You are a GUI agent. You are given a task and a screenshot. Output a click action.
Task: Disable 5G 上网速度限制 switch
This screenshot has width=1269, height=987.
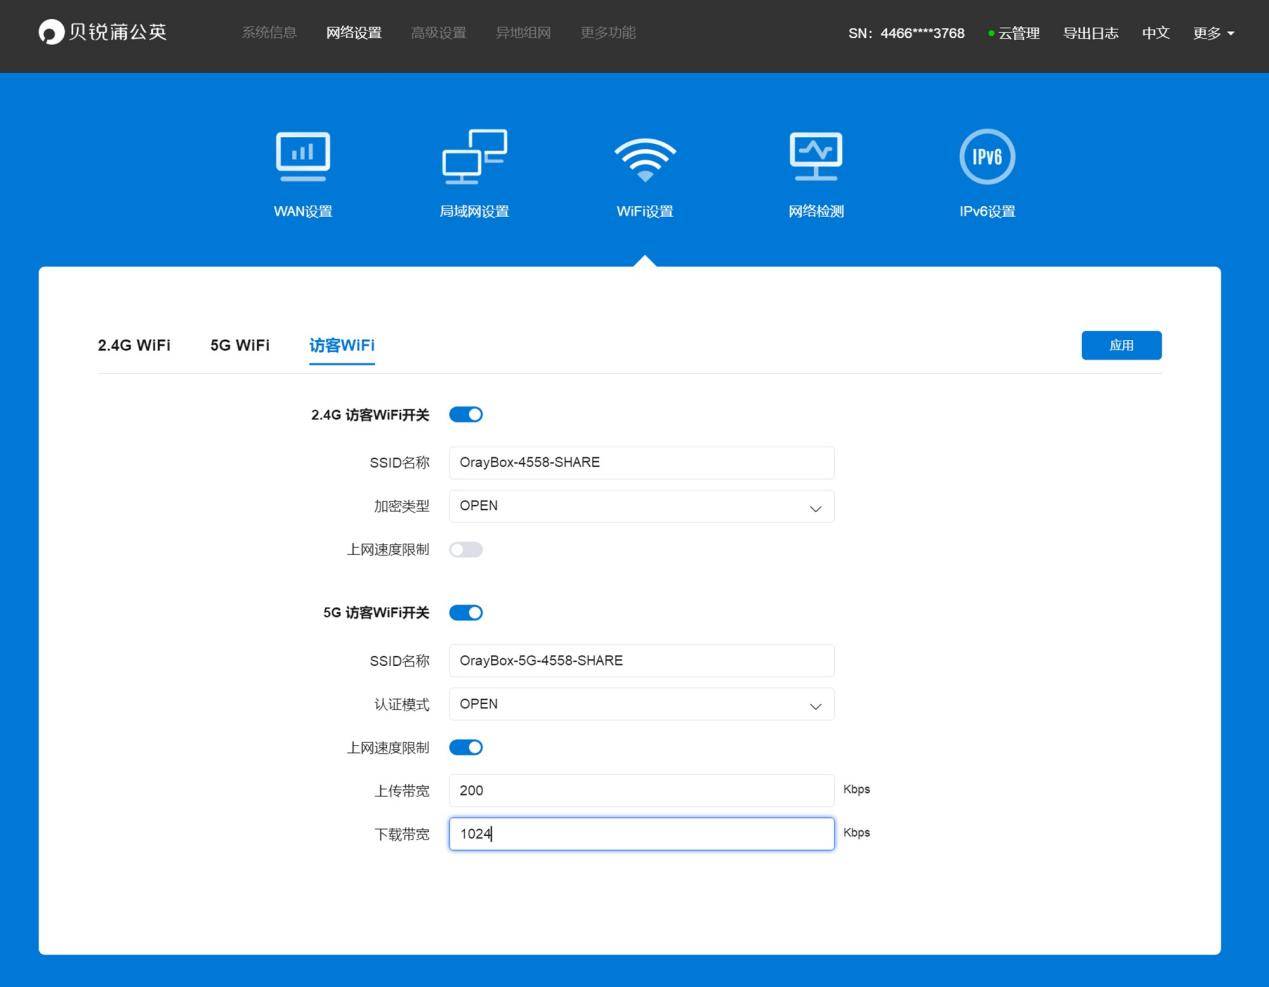tap(466, 748)
